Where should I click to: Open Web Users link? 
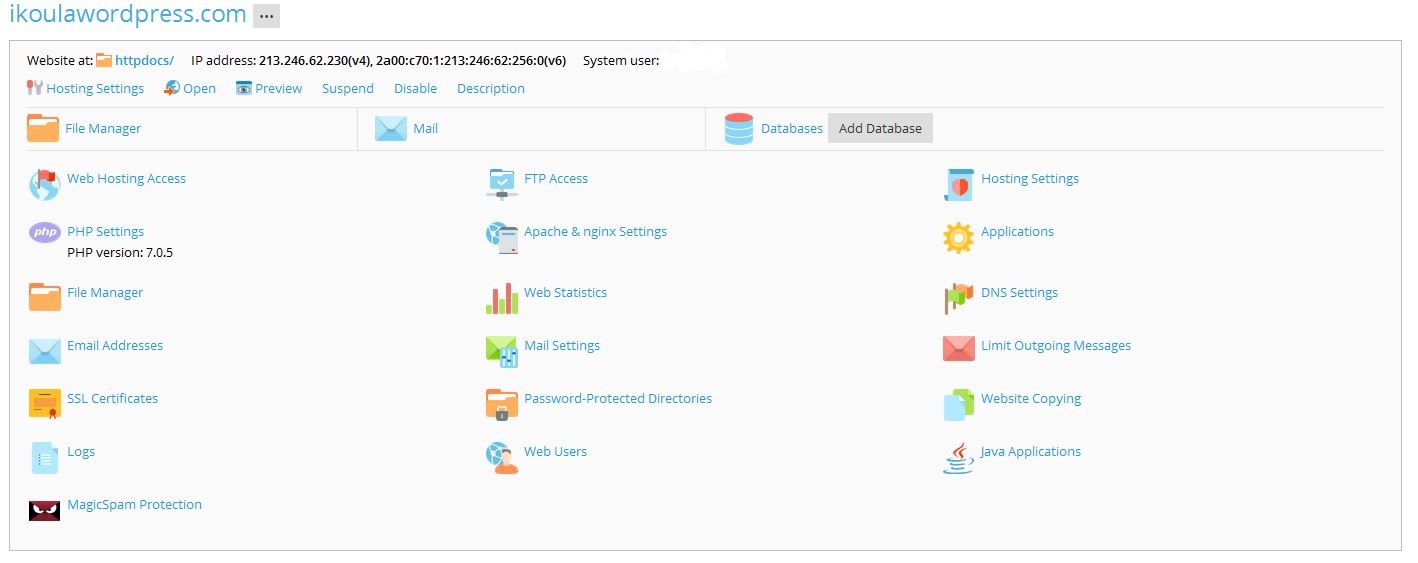(555, 451)
